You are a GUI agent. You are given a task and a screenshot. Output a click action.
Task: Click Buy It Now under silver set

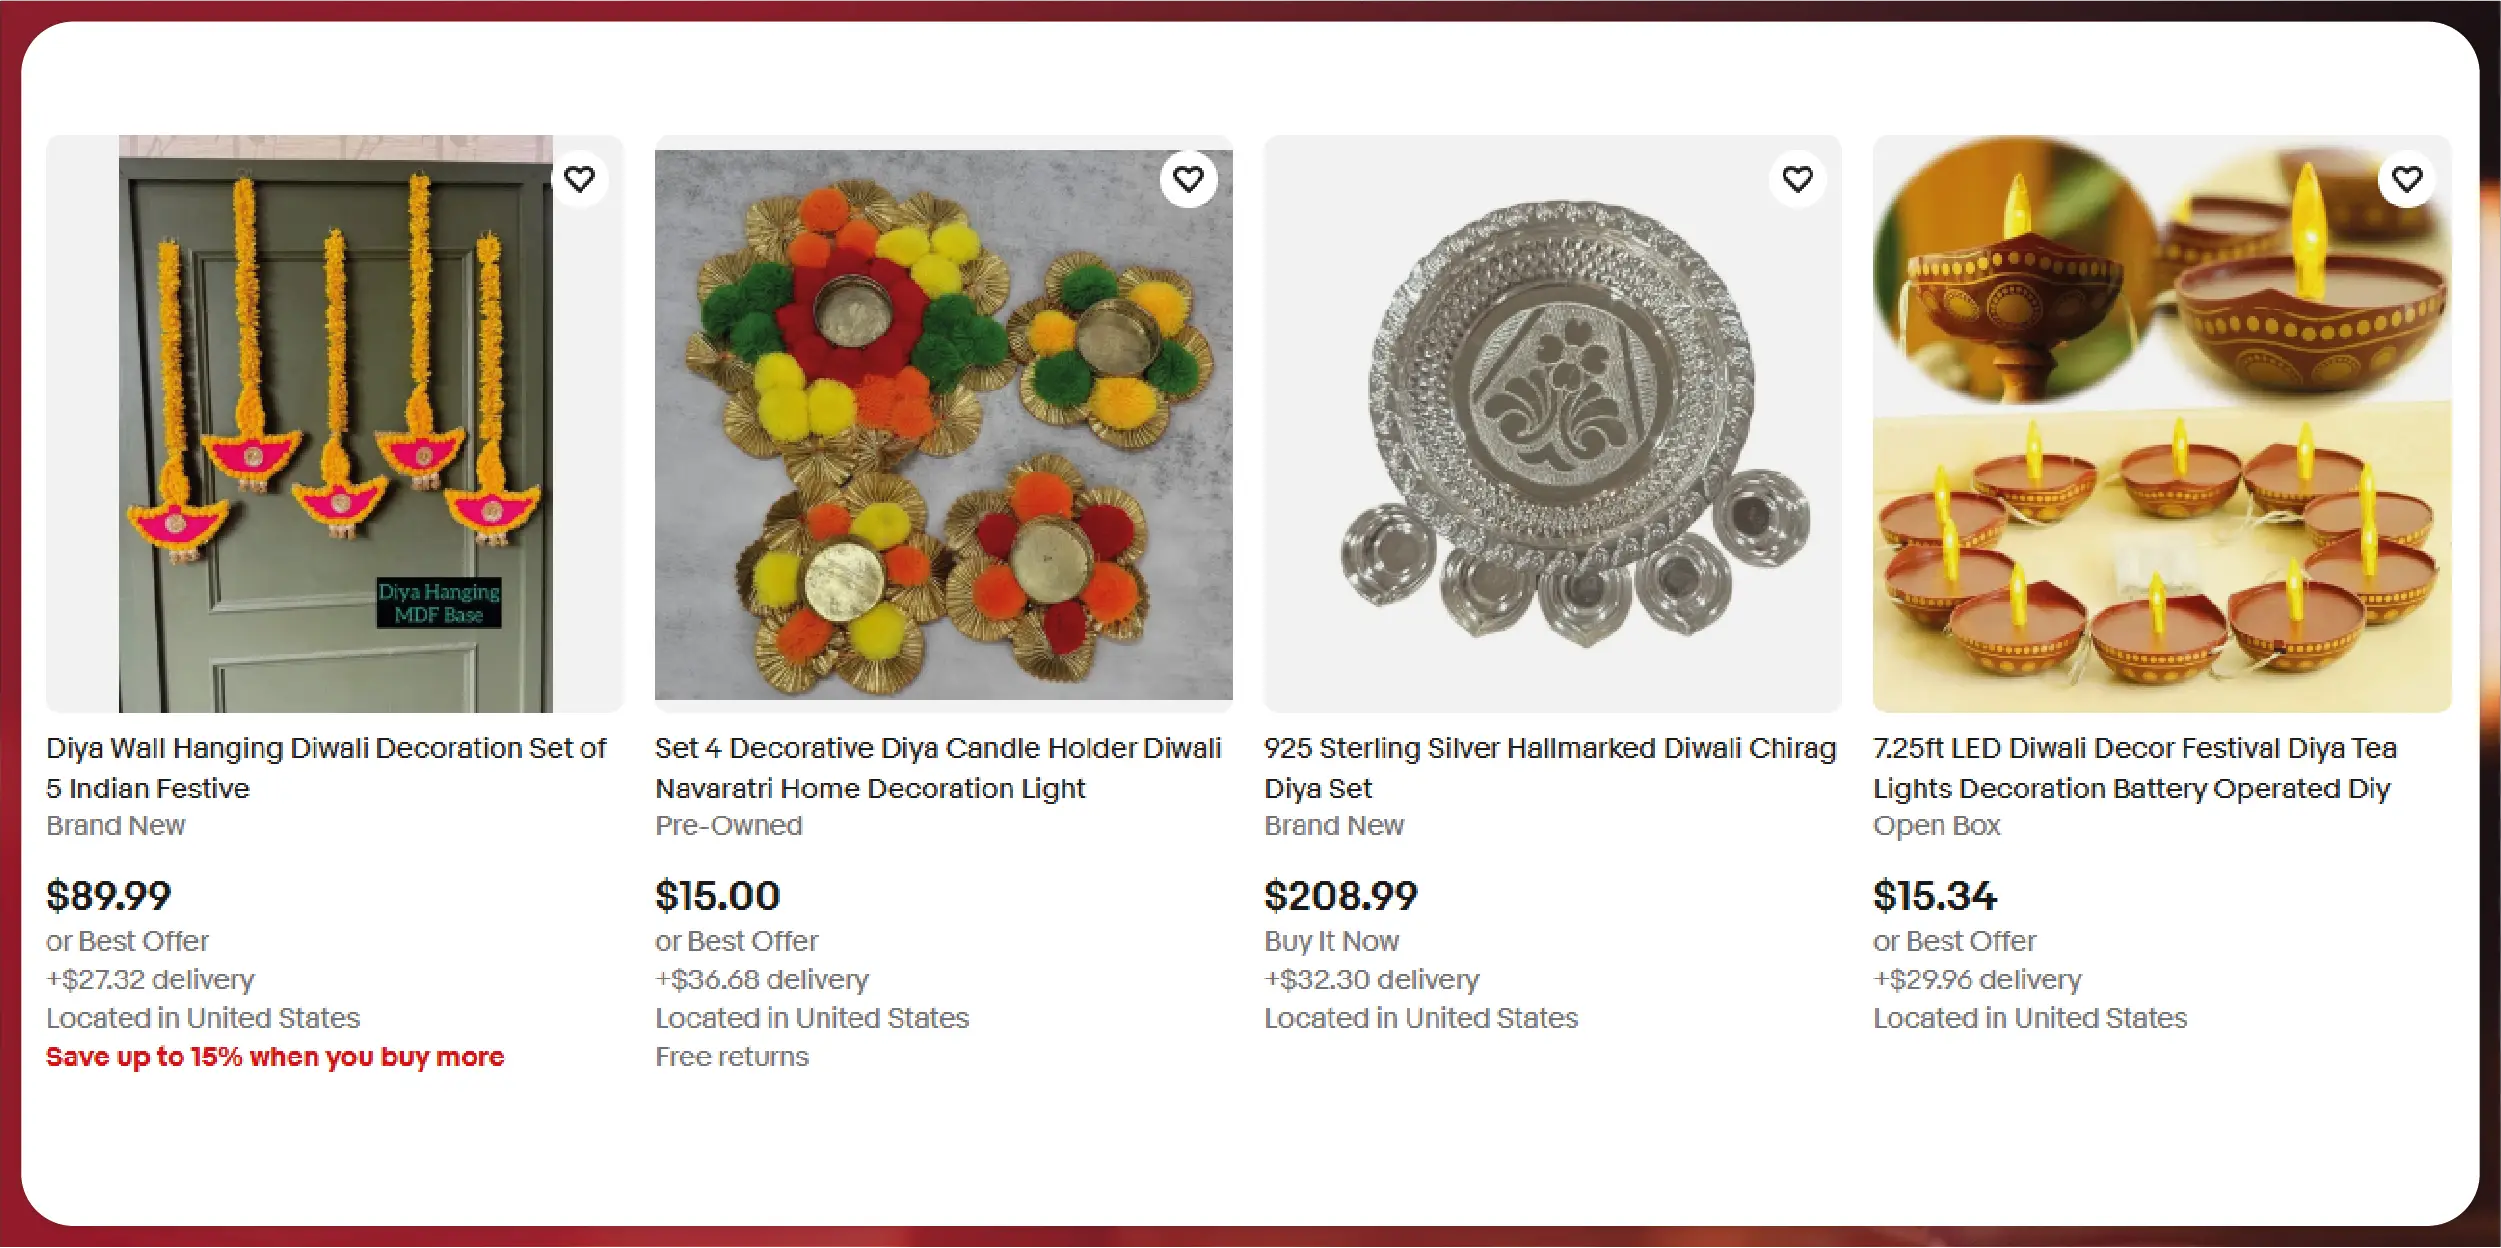click(x=1331, y=941)
